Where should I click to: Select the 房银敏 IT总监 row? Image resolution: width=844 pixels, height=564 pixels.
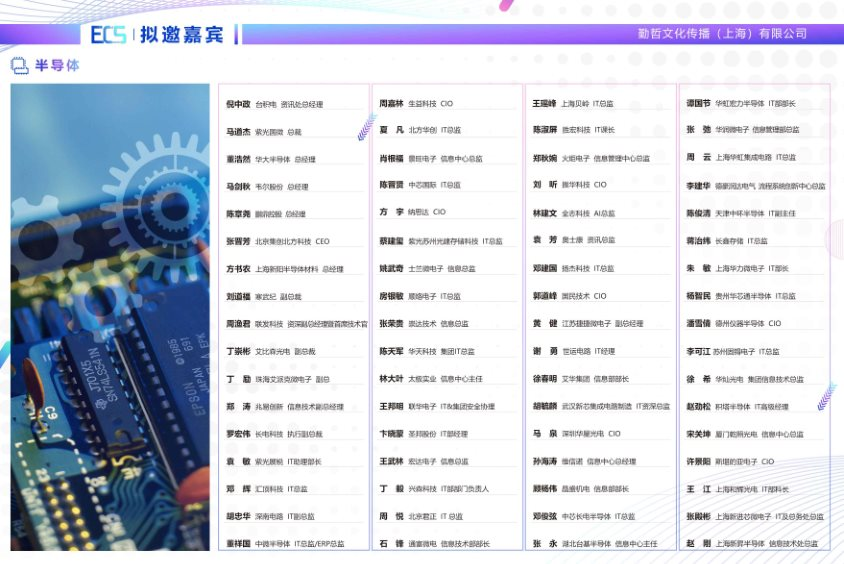pos(420,297)
